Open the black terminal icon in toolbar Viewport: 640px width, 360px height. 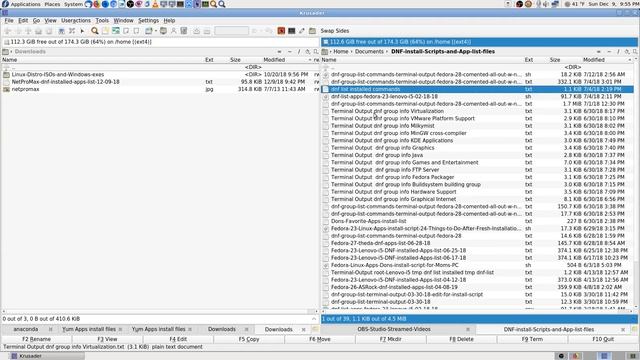[x=291, y=31]
